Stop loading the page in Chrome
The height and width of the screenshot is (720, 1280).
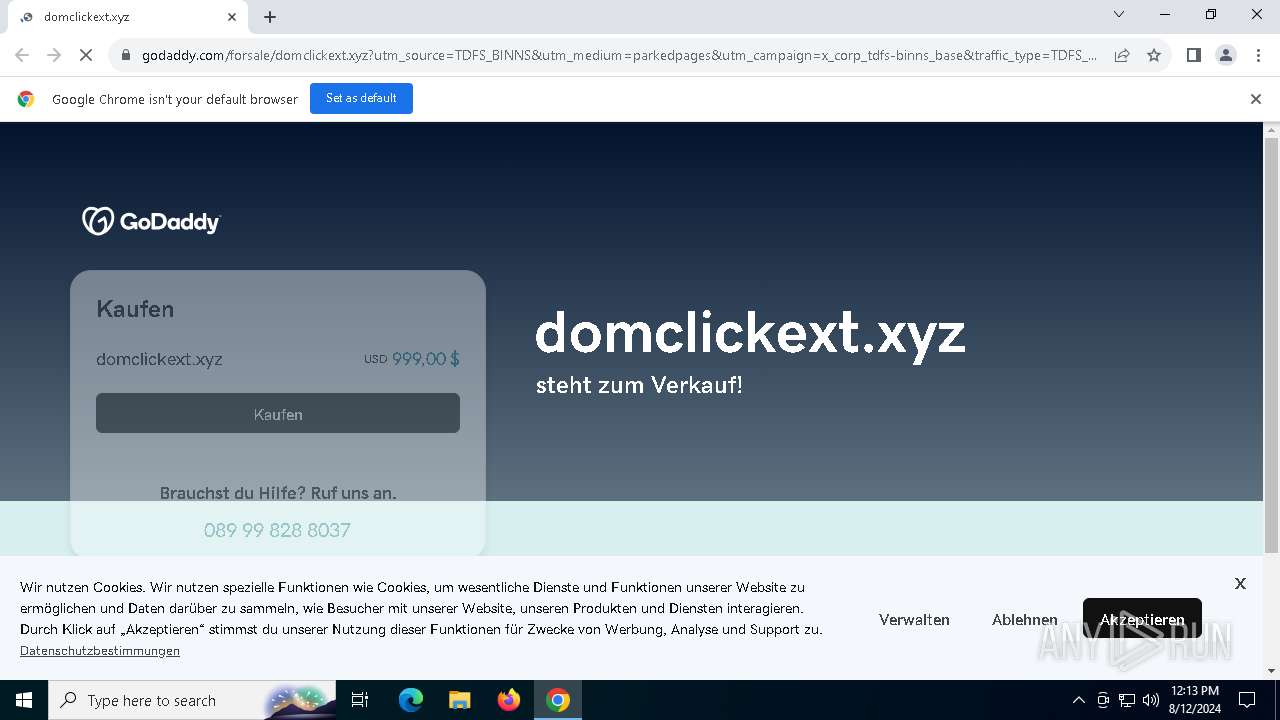click(x=86, y=55)
